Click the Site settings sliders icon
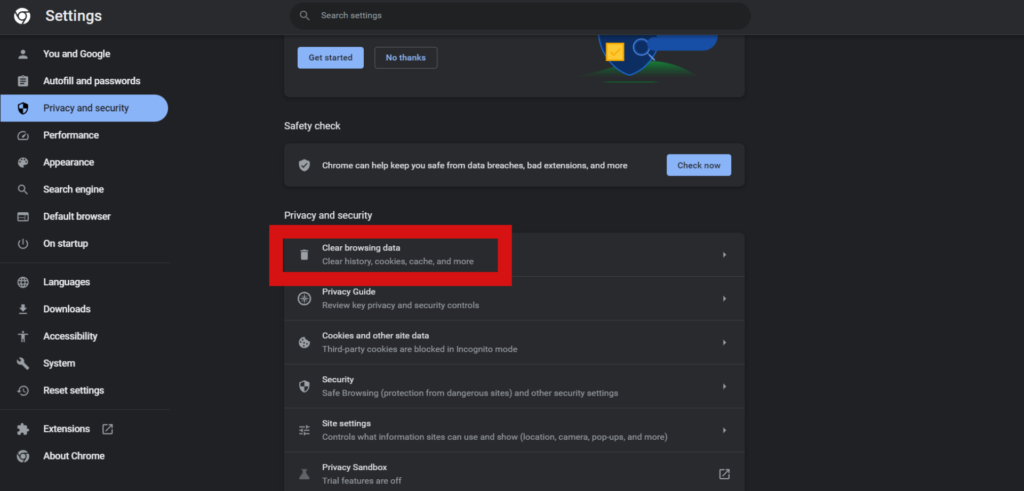Screen dimensions: 1024x491 coord(304,430)
